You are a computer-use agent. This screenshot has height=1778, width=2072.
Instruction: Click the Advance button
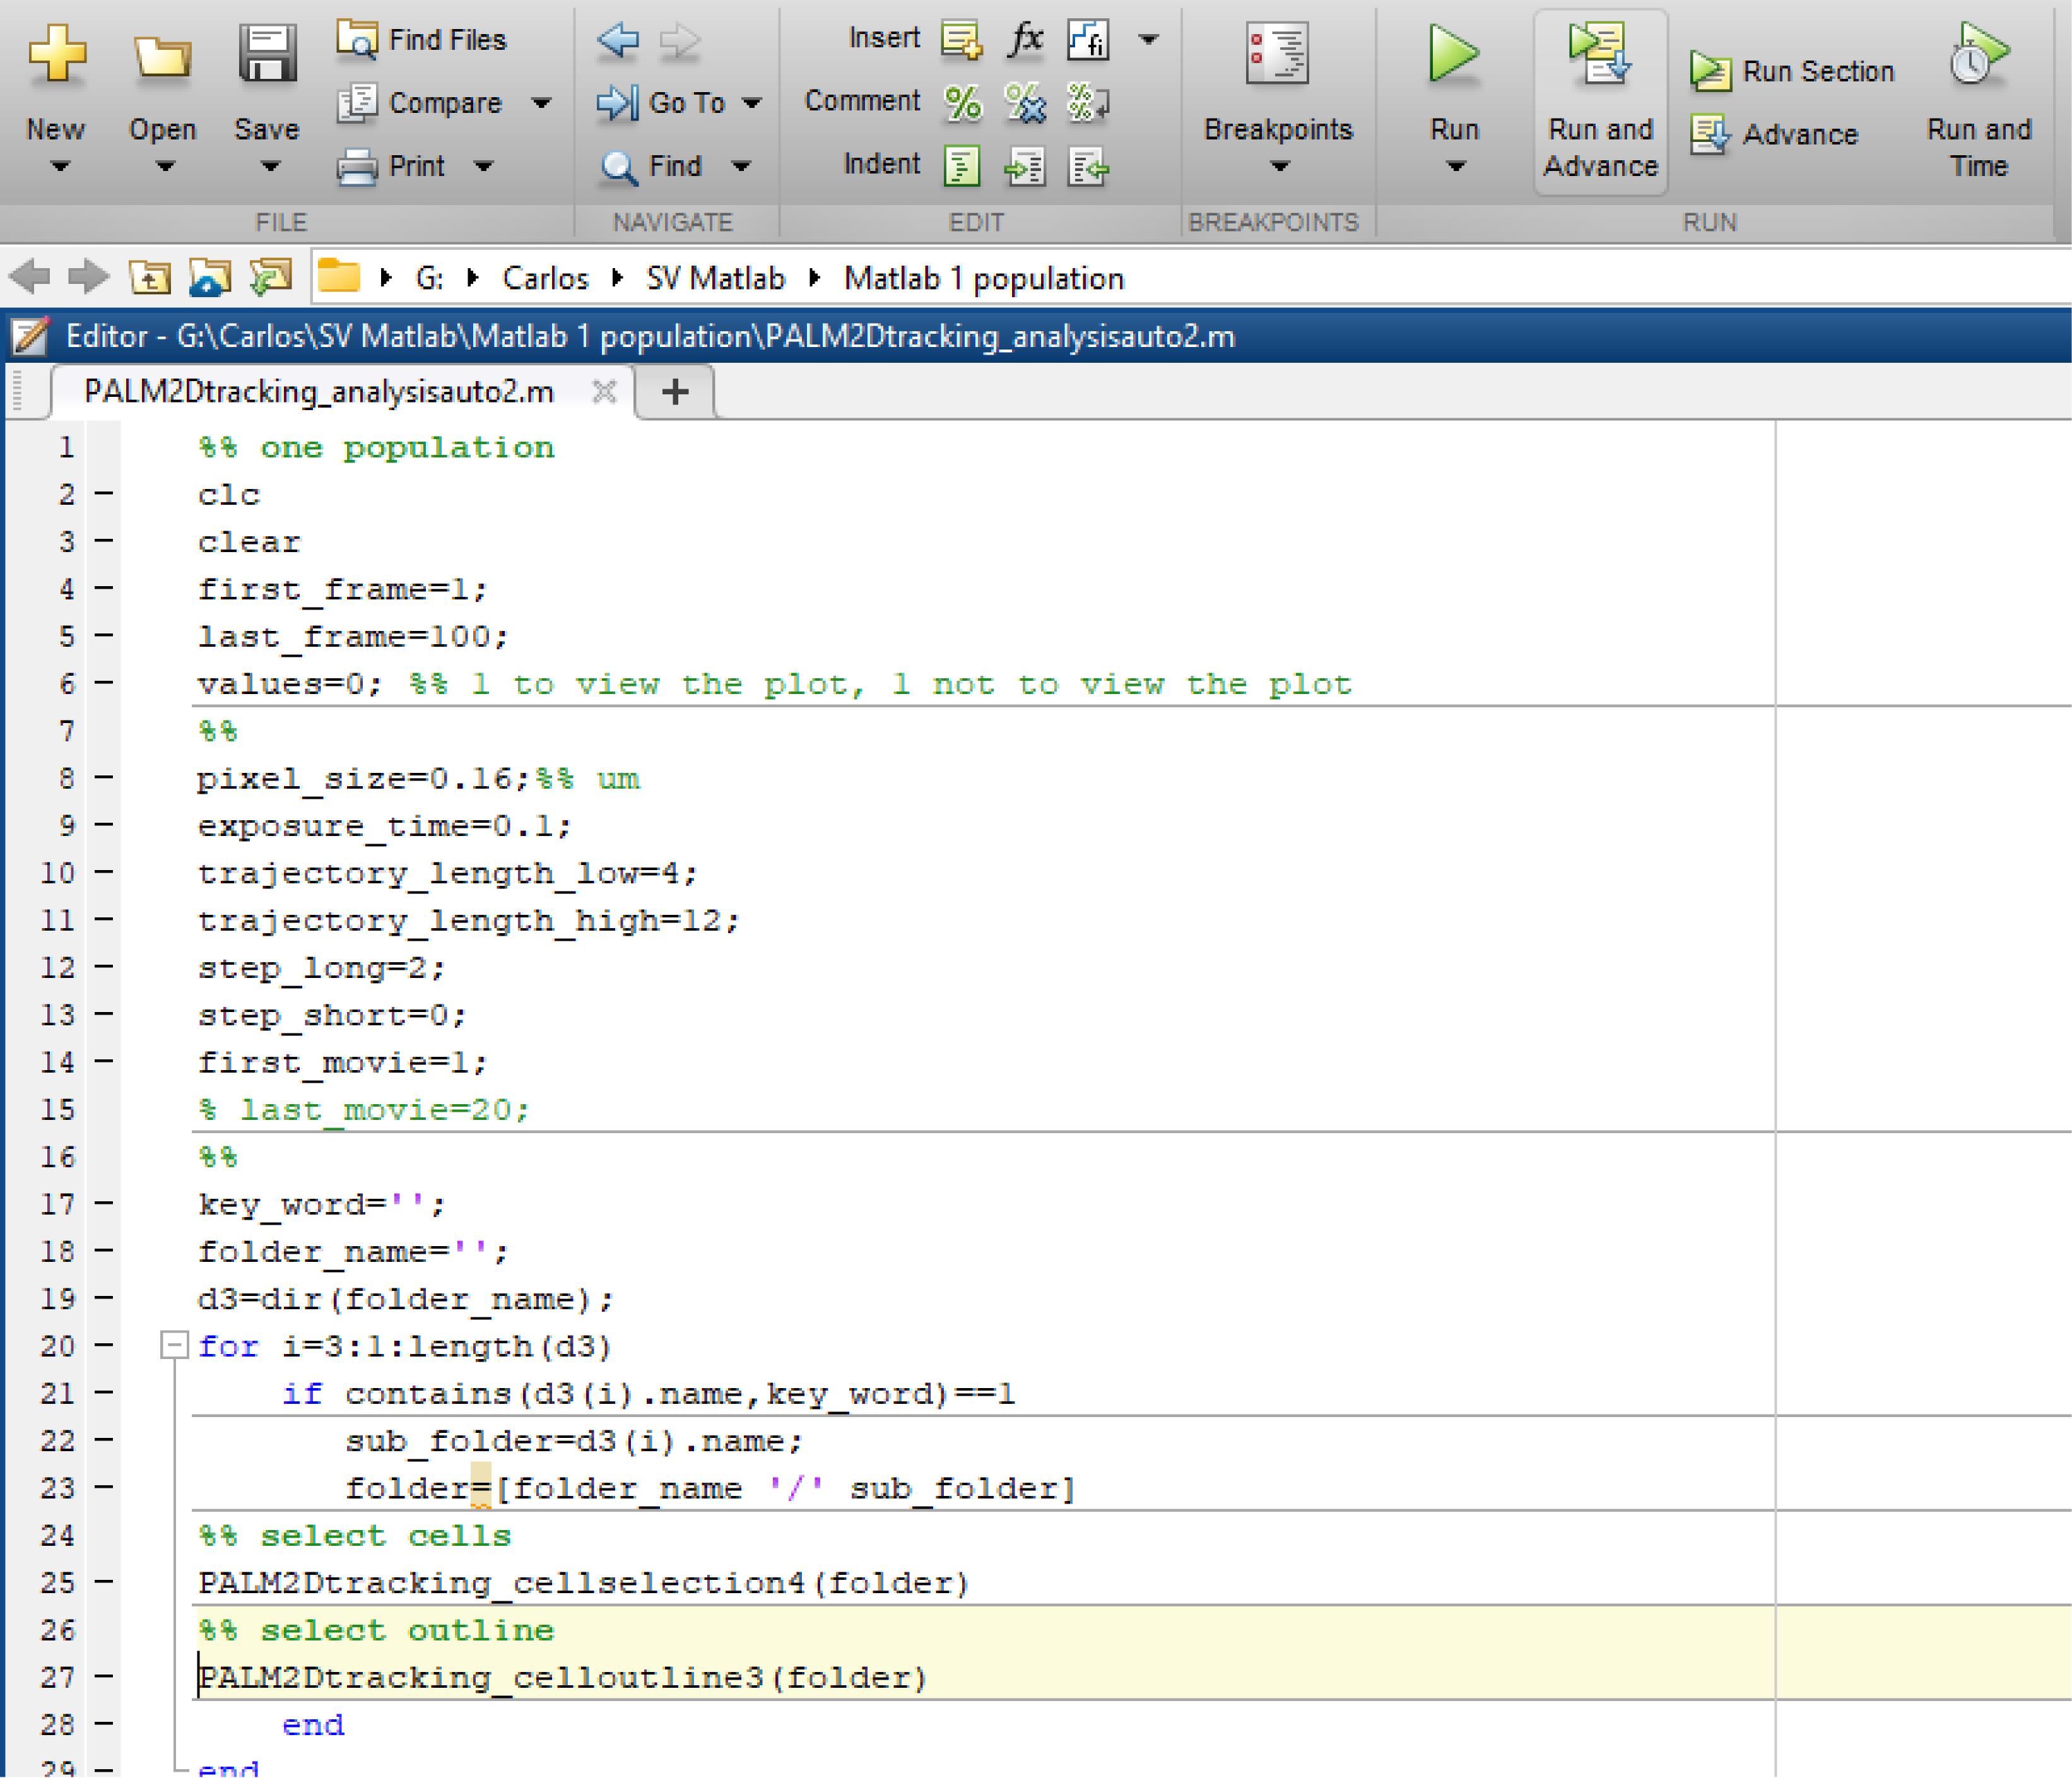(1774, 134)
